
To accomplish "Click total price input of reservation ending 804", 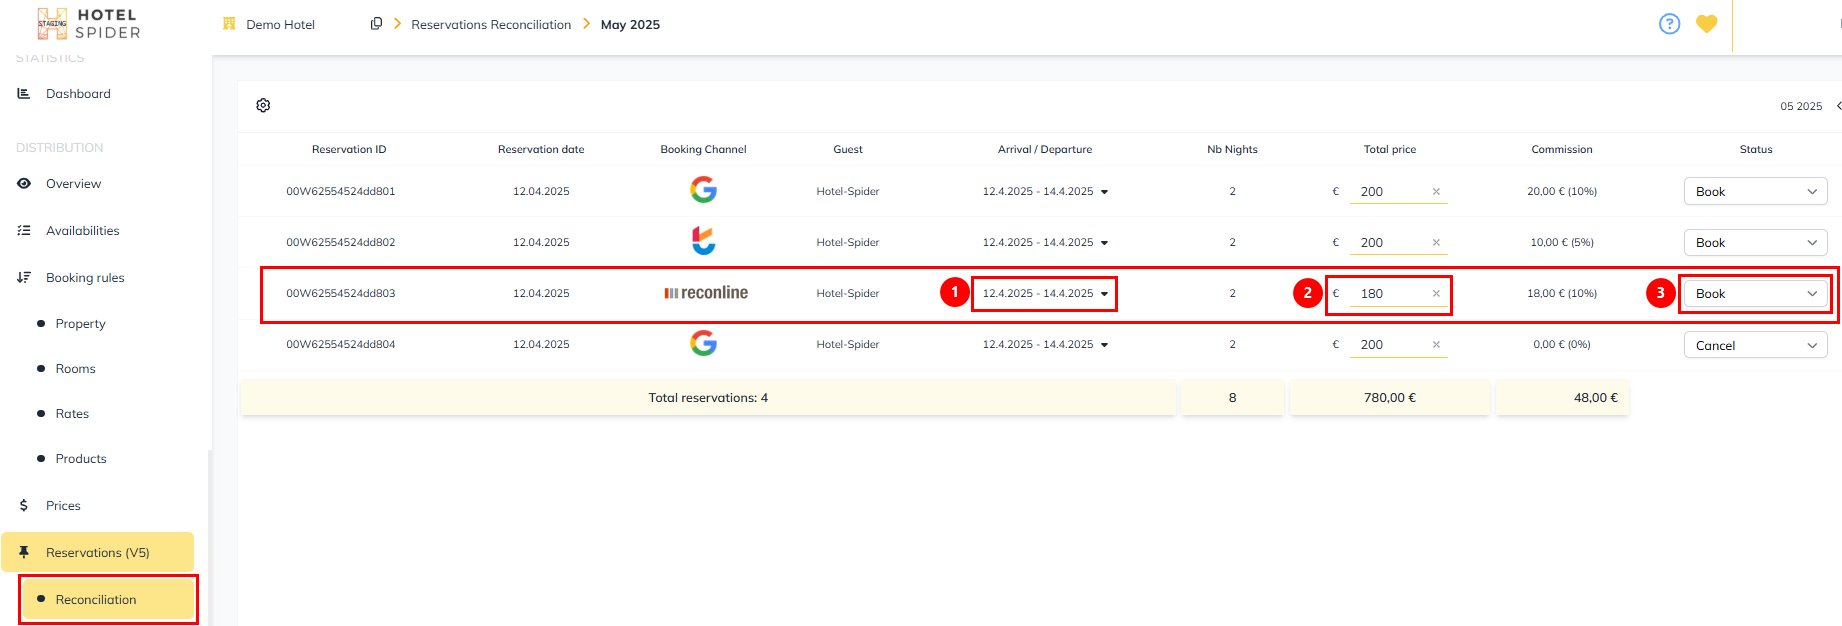I will (1390, 345).
